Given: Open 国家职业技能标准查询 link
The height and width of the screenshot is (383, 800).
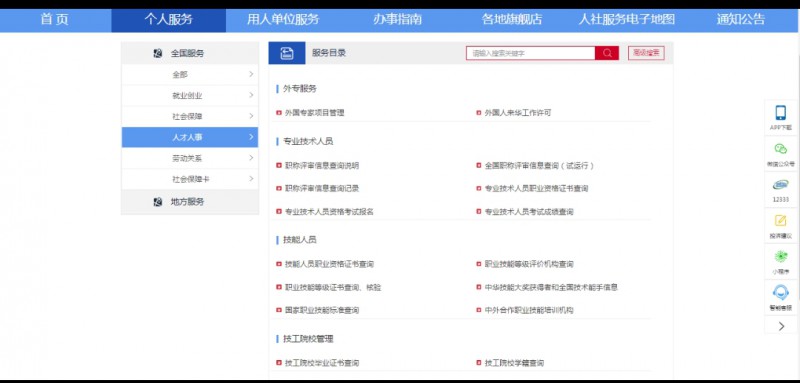Looking at the screenshot, I should pyautogui.click(x=322, y=310).
